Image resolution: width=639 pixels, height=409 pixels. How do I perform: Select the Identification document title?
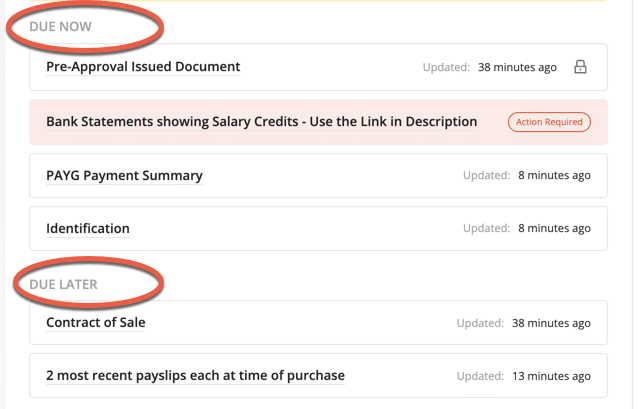click(x=88, y=229)
